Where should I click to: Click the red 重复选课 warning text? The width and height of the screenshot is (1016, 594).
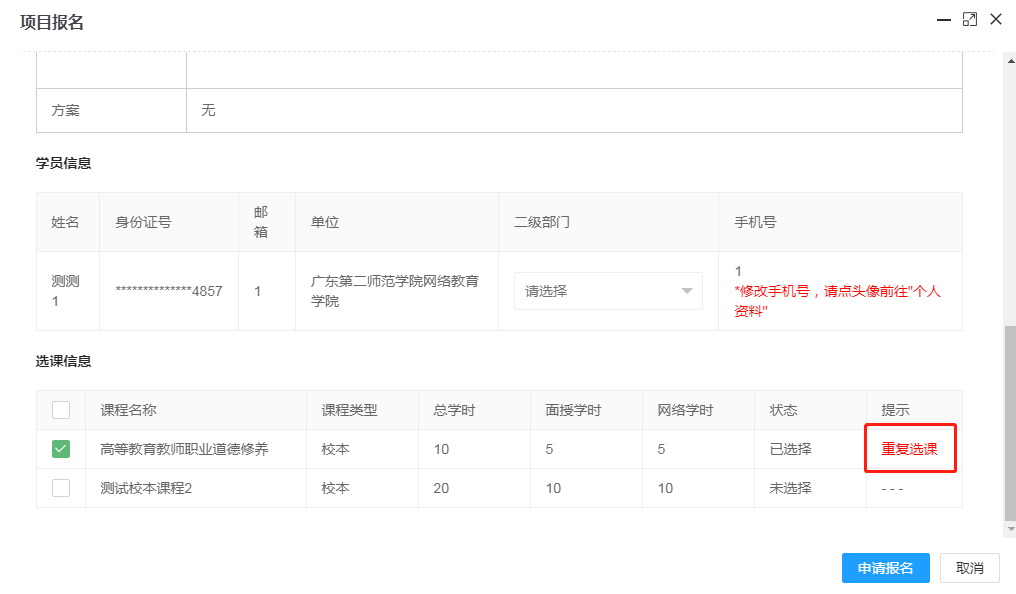(x=909, y=449)
